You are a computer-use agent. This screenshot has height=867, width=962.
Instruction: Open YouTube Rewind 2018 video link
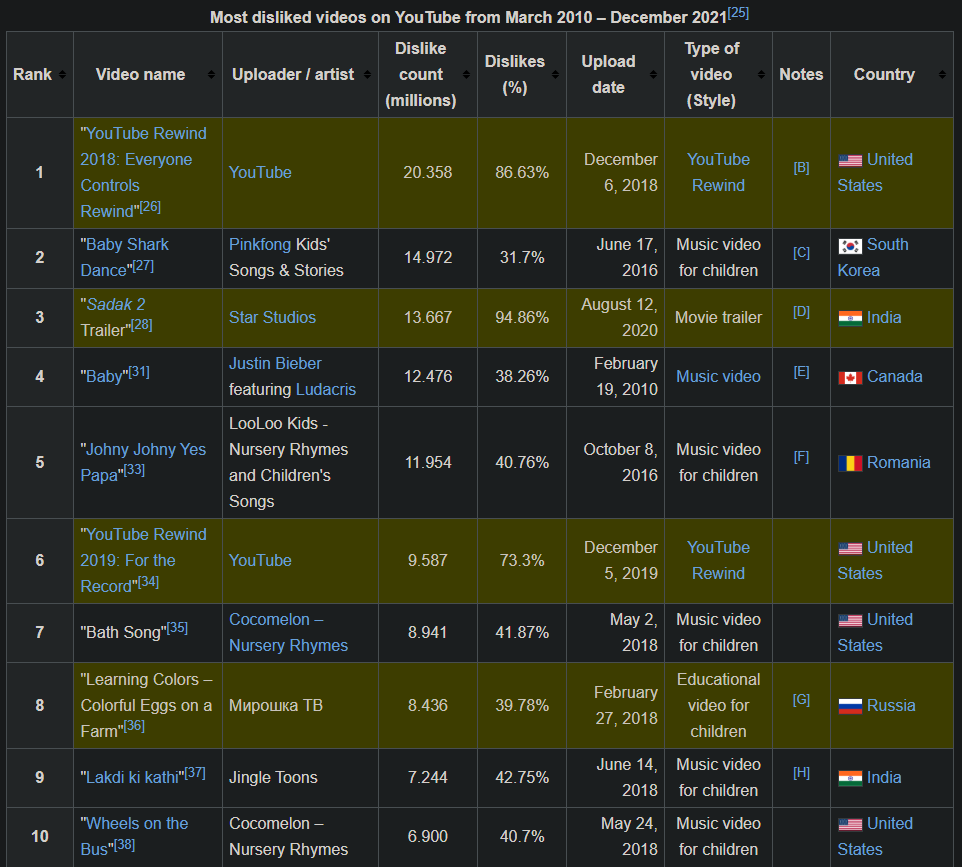(144, 172)
